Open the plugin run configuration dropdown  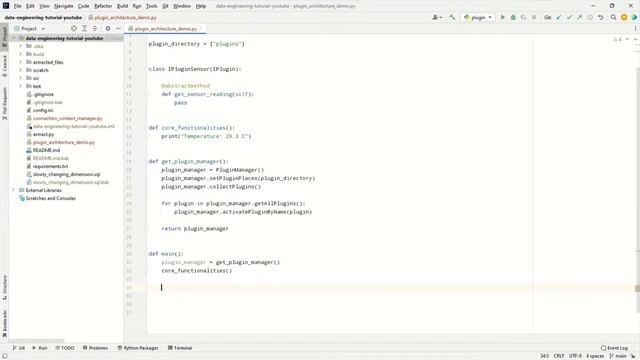[x=478, y=18]
